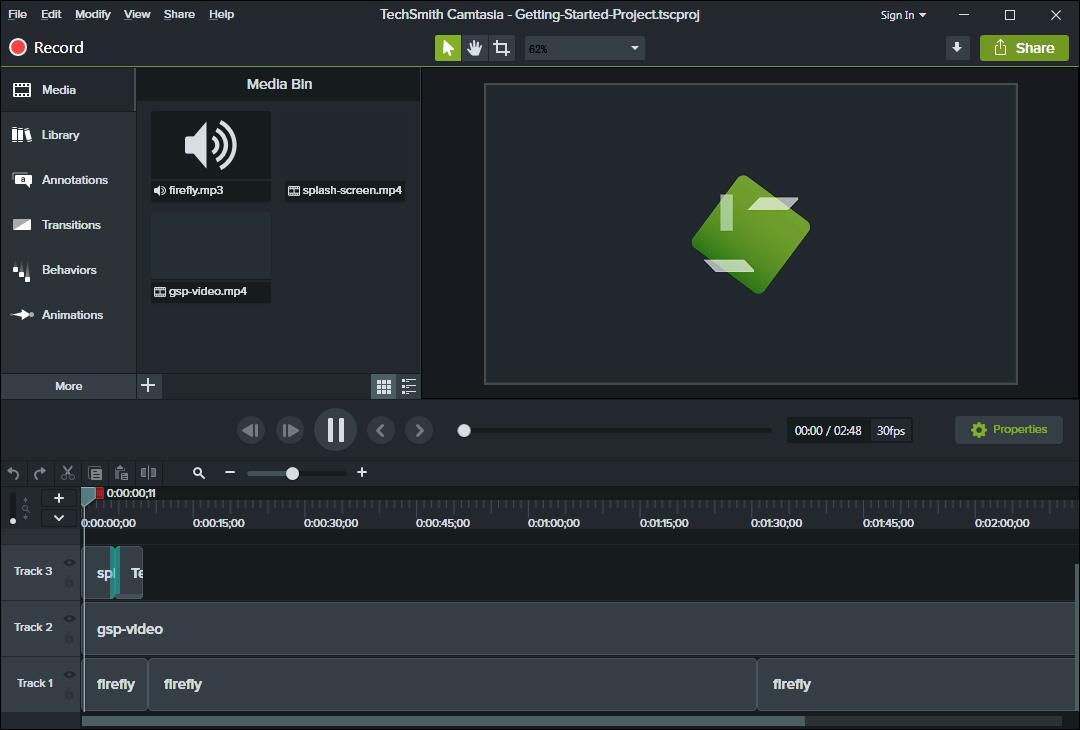Lock Track 1 with its lock icon
The image size is (1080, 730).
click(69, 694)
